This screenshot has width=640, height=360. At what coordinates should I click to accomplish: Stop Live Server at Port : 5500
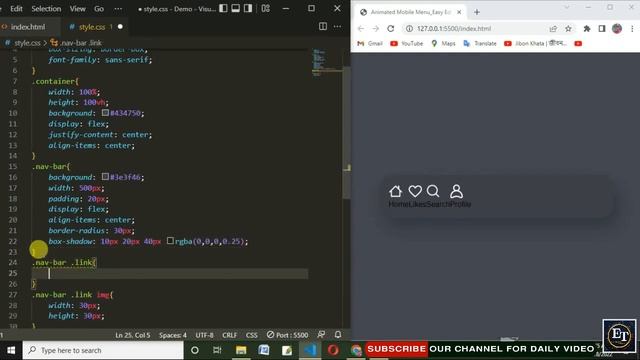[287, 335]
